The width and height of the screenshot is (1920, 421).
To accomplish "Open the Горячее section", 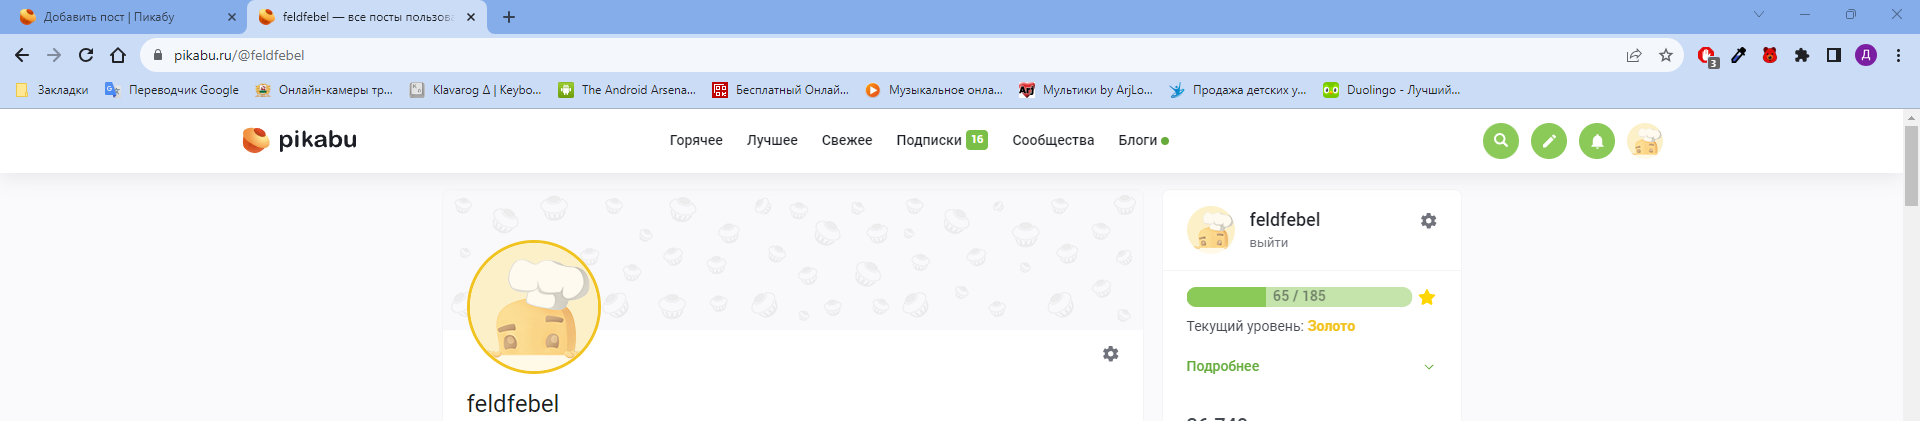I will 696,140.
